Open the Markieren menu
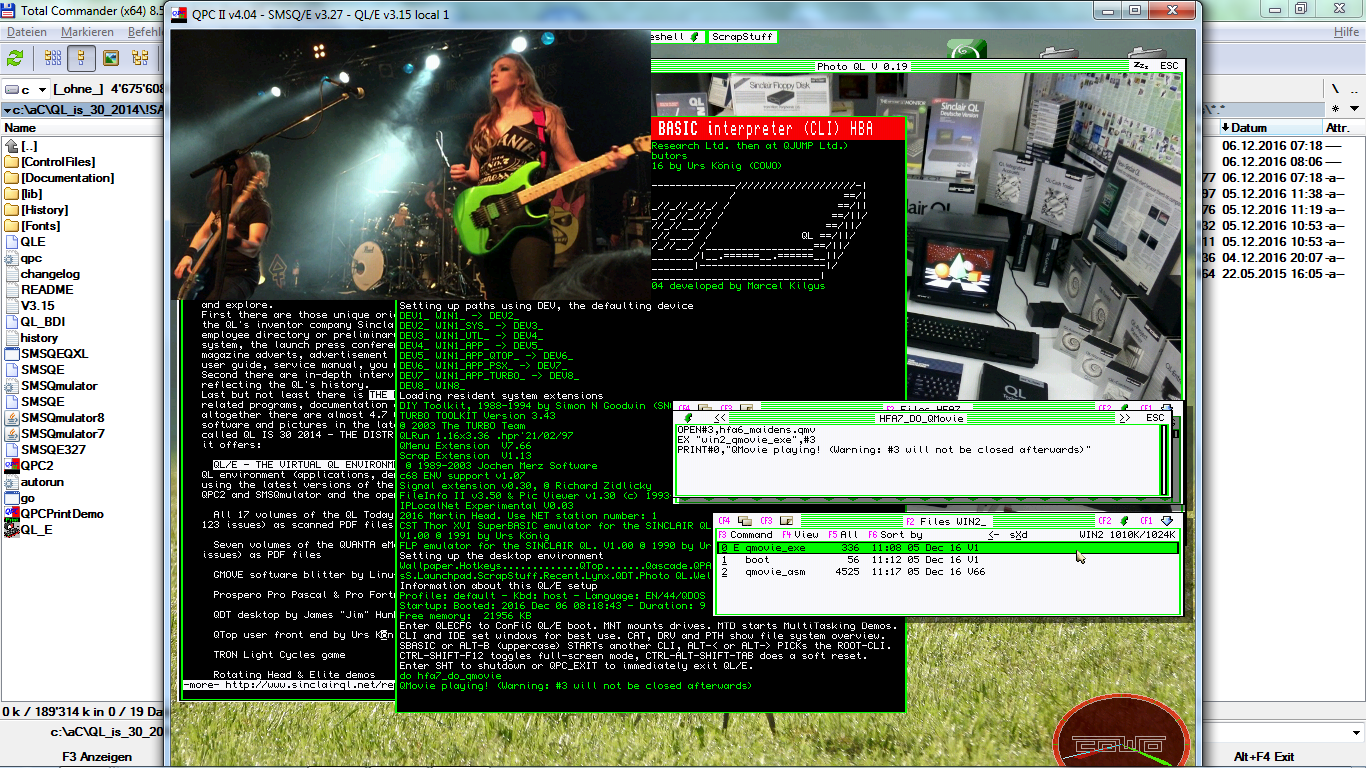The width and height of the screenshot is (1366, 768). [87, 32]
